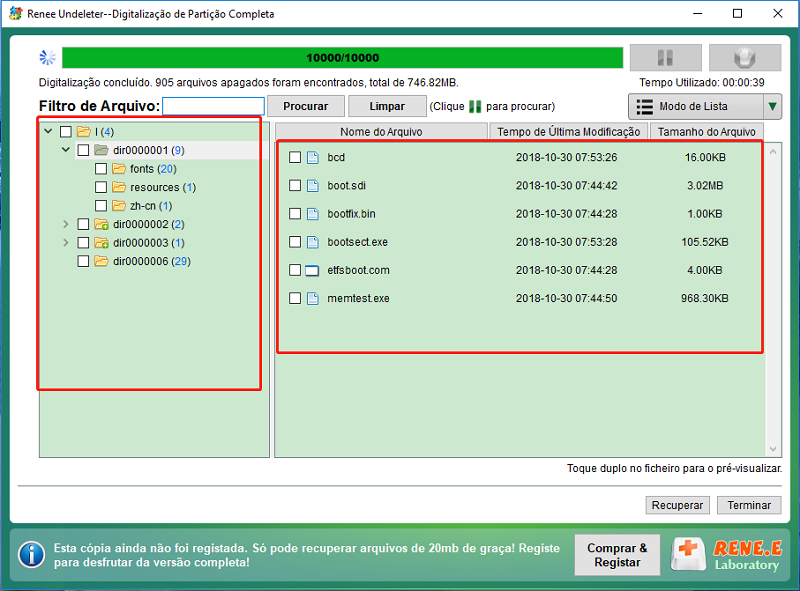Click the fonts folder icon

(119, 168)
